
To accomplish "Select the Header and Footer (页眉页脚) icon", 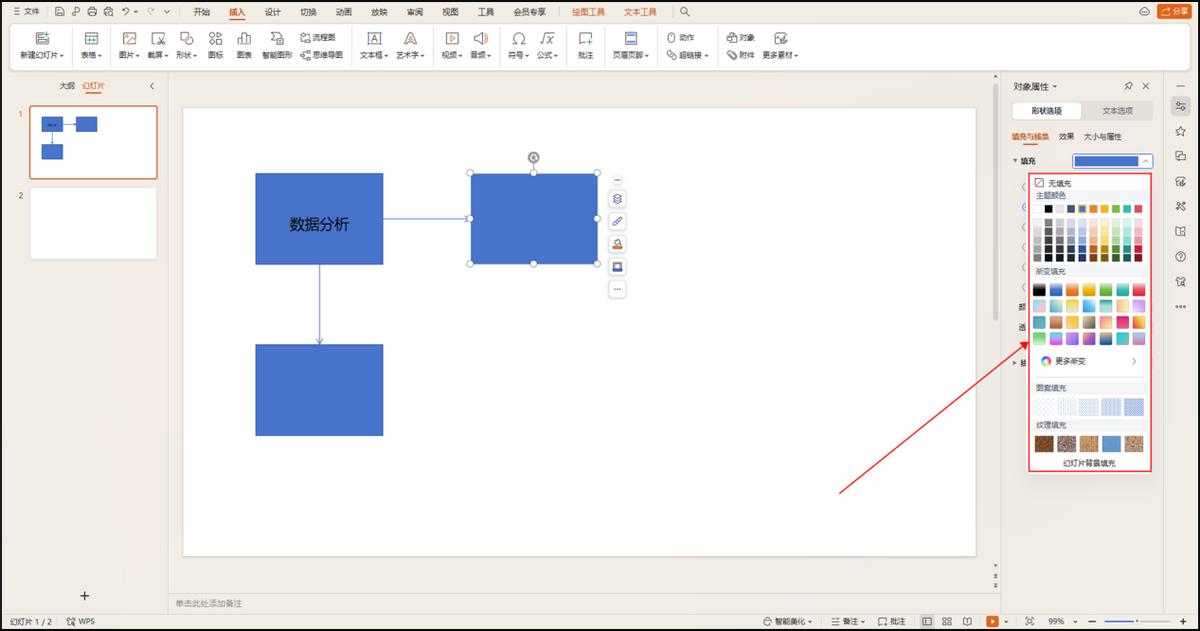I will pyautogui.click(x=631, y=44).
